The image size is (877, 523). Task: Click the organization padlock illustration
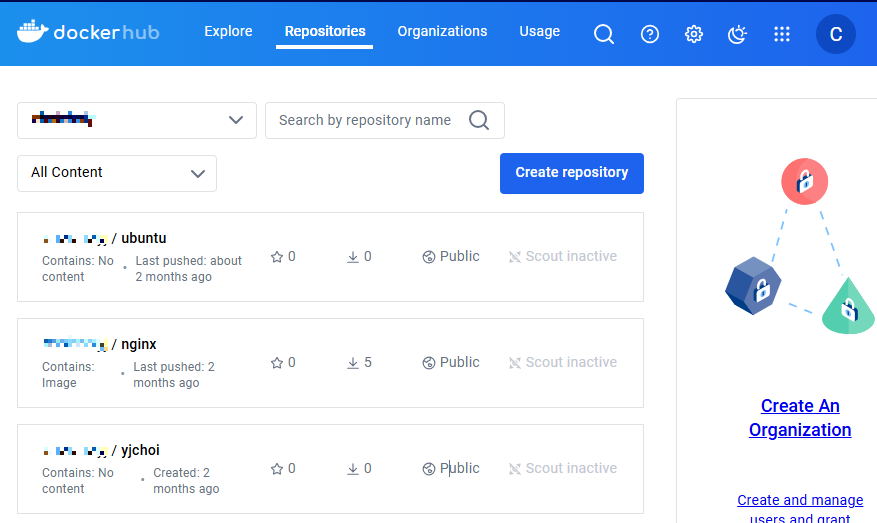[800, 246]
